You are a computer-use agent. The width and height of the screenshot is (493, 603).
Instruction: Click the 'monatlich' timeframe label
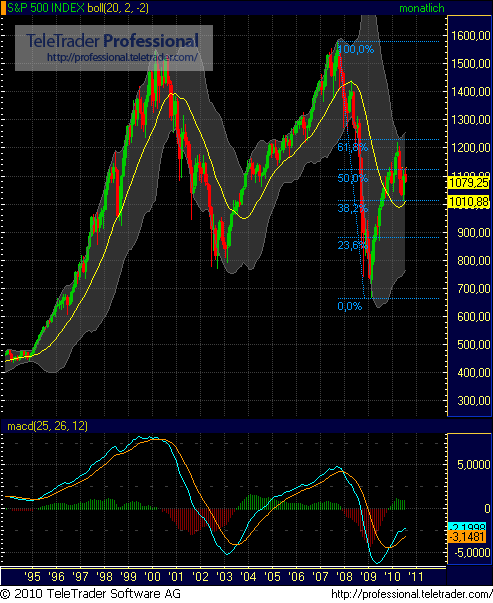[x=421, y=8]
